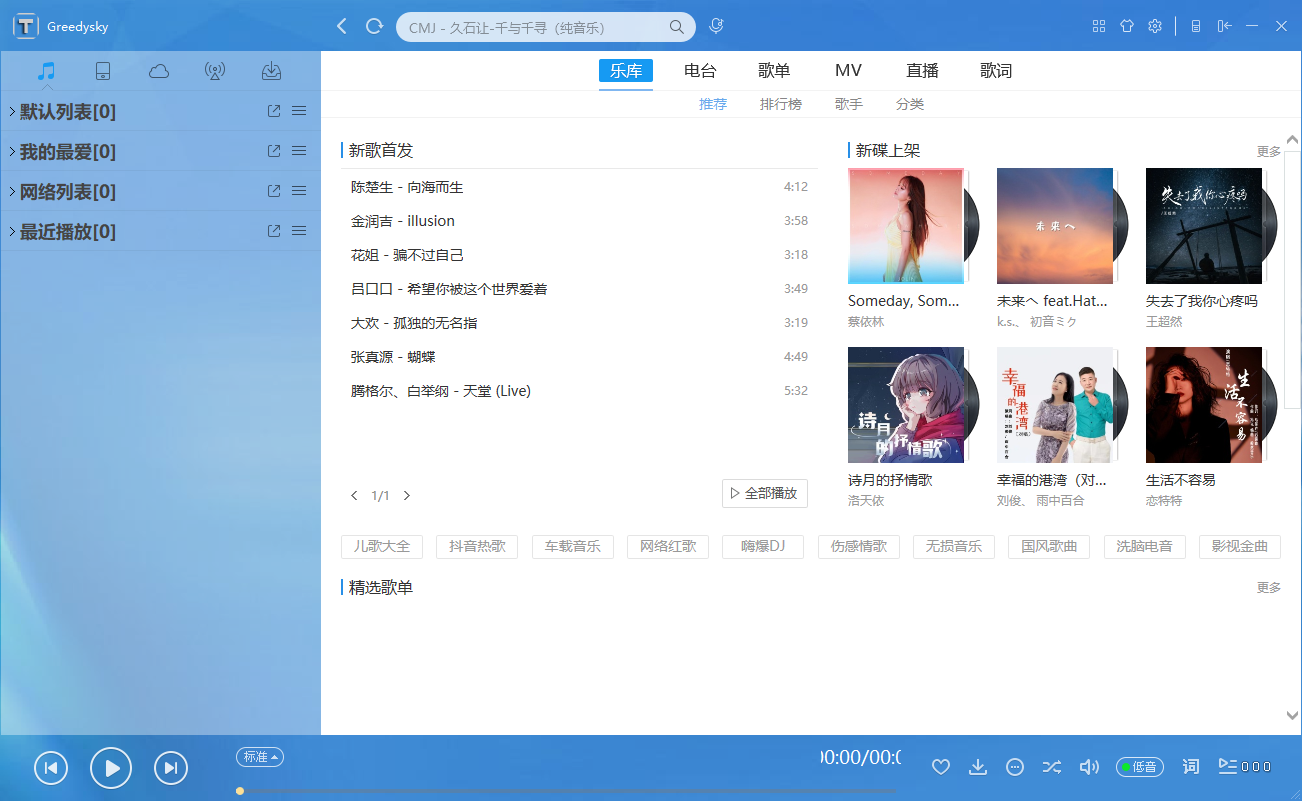
Task: Open the 最近播放 hamburger menu
Action: pyautogui.click(x=299, y=231)
